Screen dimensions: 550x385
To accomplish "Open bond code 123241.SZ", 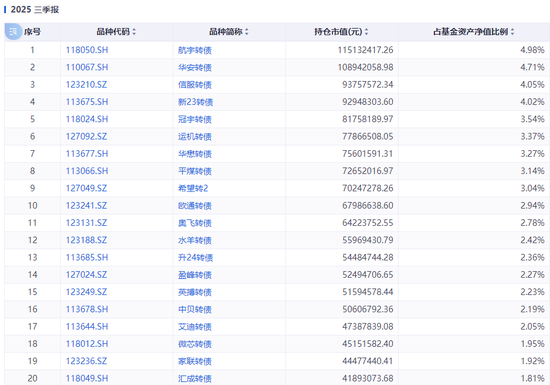I will (x=86, y=205).
